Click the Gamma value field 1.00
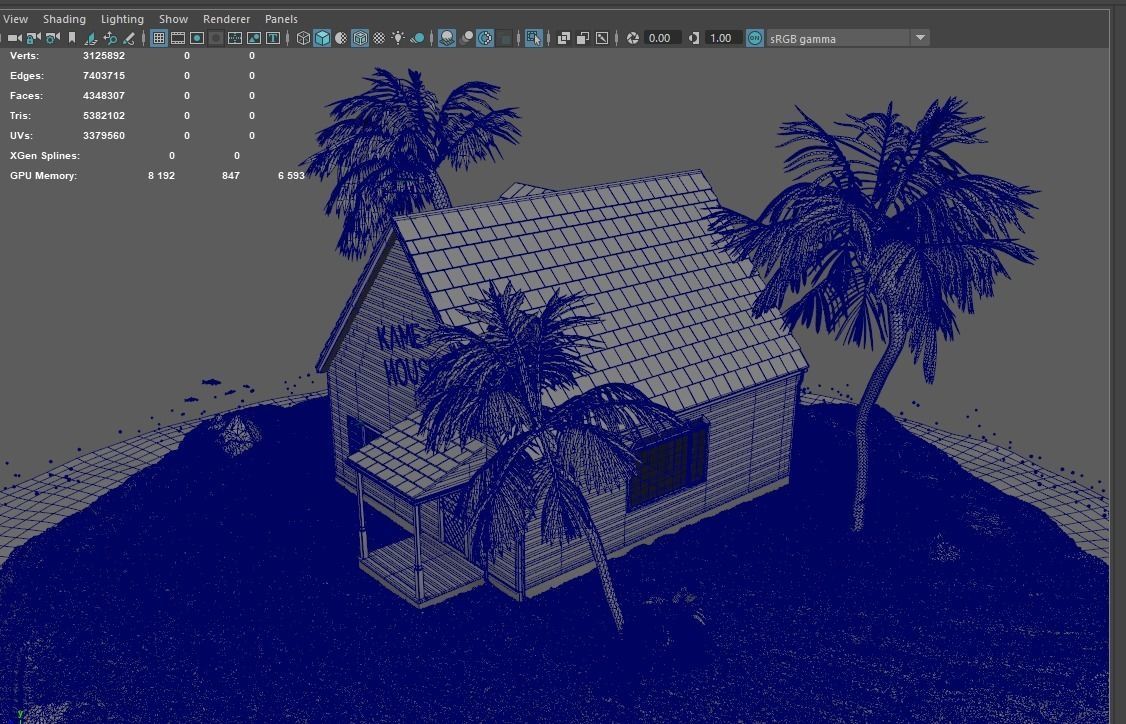 pos(723,38)
